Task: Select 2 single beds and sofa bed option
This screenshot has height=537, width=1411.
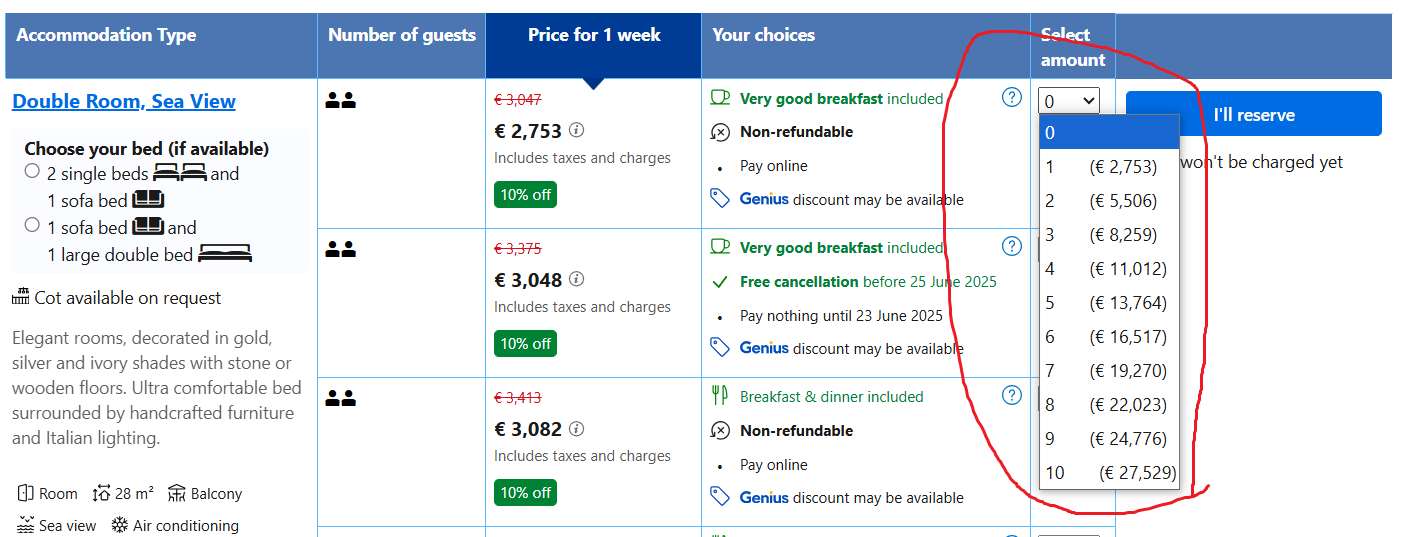Action: coord(32,171)
